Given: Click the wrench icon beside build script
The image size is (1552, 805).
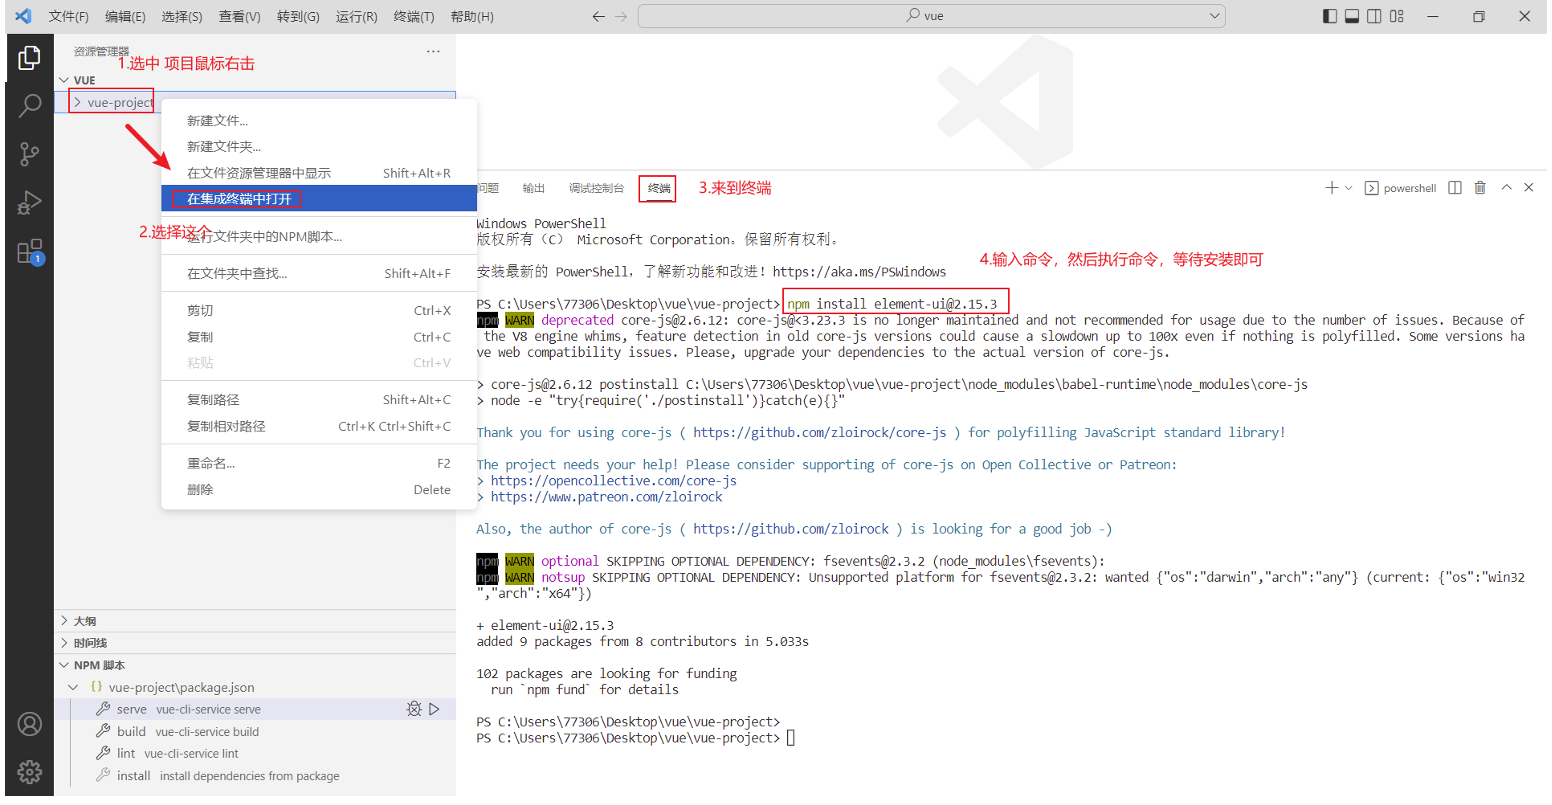Looking at the screenshot, I should (103, 731).
